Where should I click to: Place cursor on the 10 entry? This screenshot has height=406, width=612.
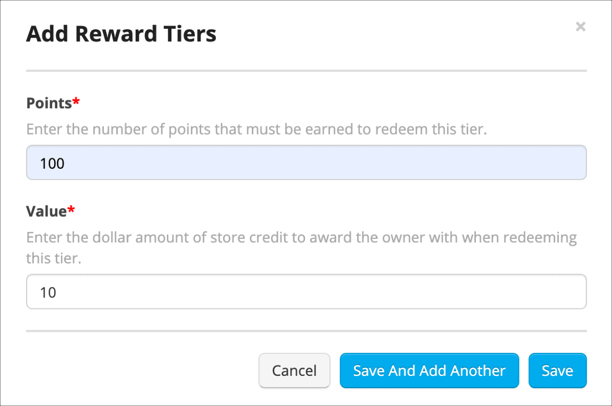click(x=48, y=292)
